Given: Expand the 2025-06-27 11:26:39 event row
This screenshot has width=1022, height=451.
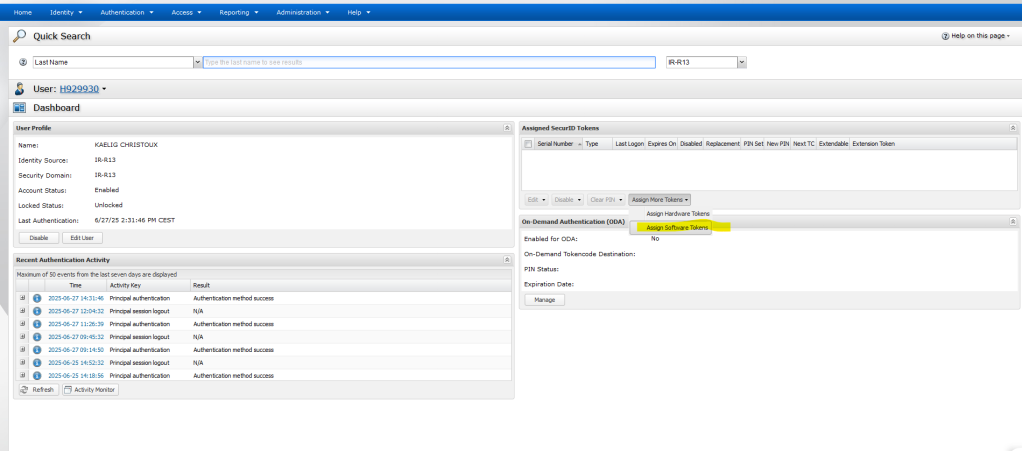Looking at the screenshot, I should coord(22,324).
